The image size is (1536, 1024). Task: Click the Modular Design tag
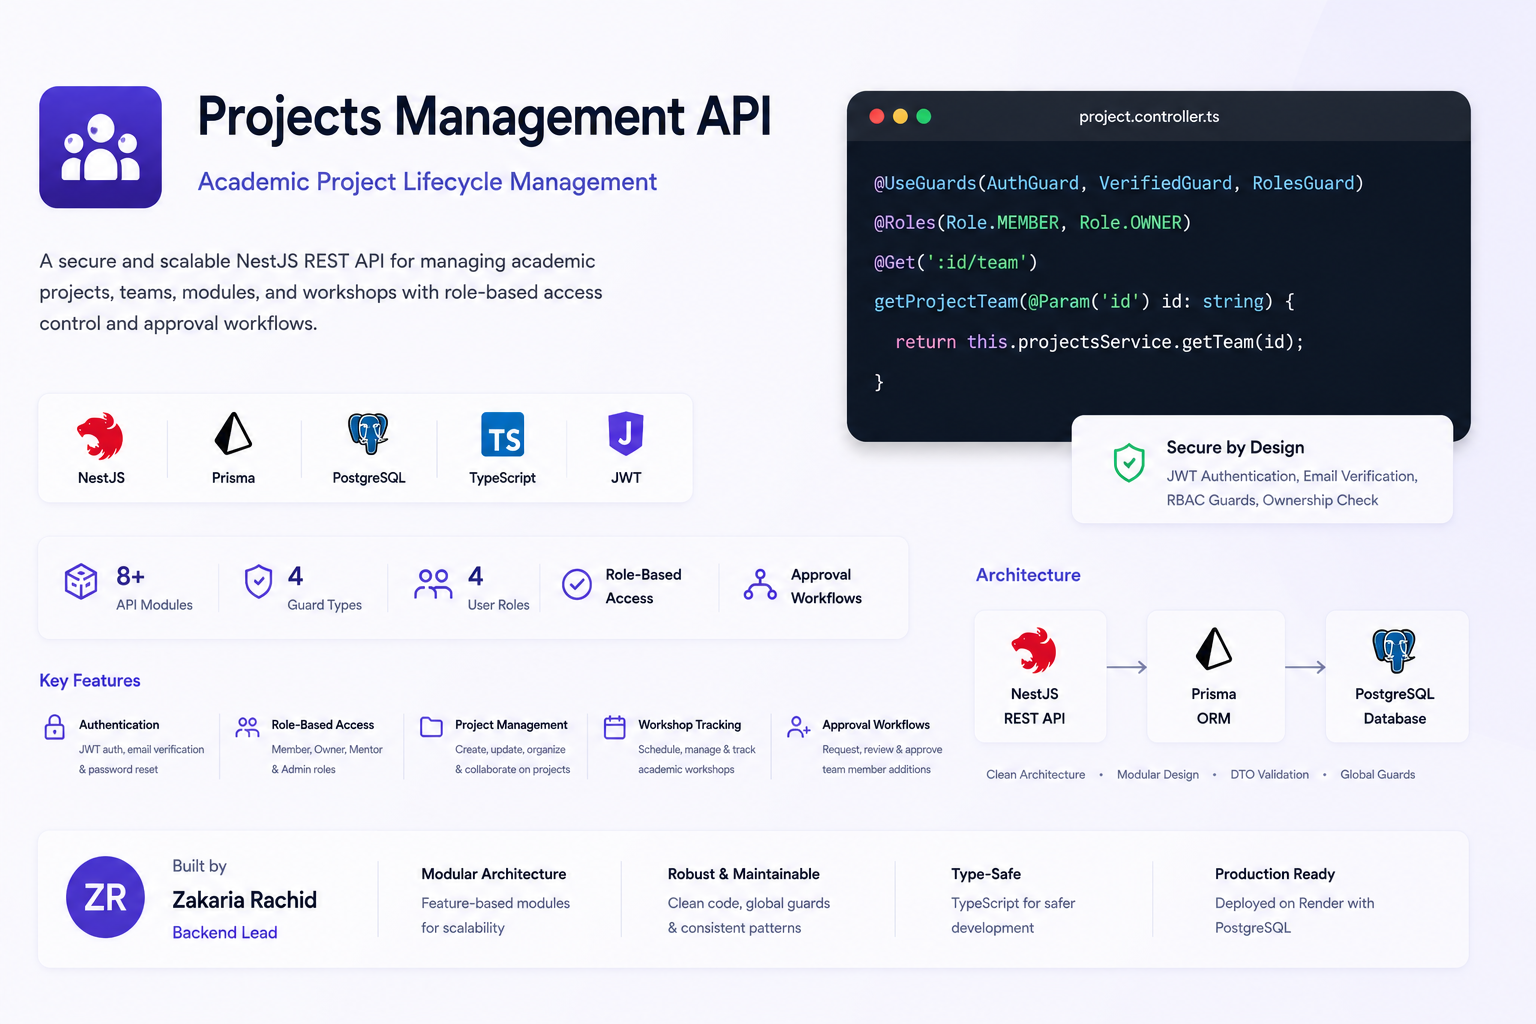(1158, 775)
